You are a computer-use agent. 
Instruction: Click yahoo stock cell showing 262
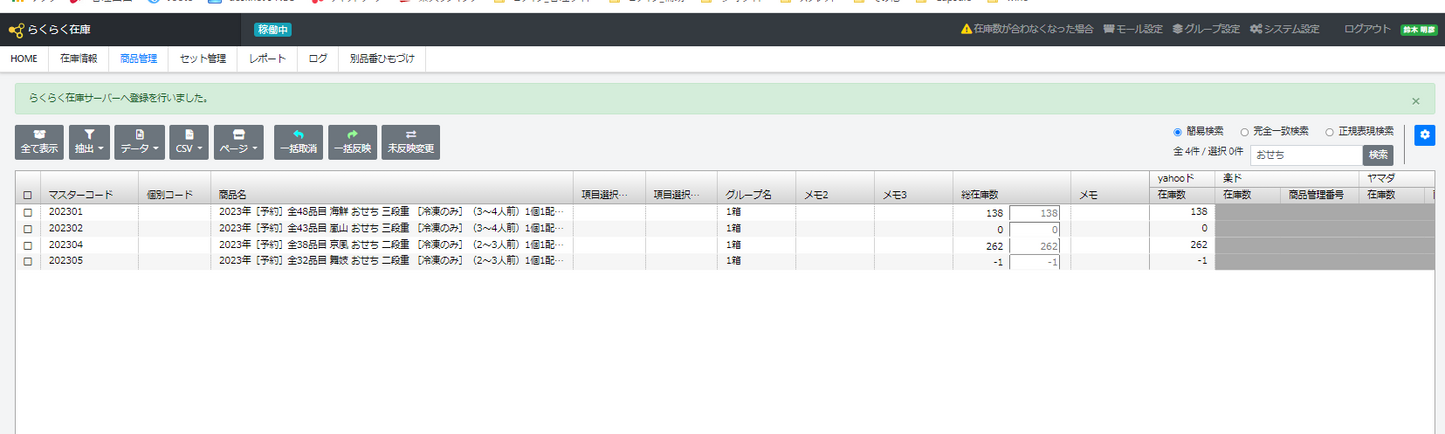1182,244
